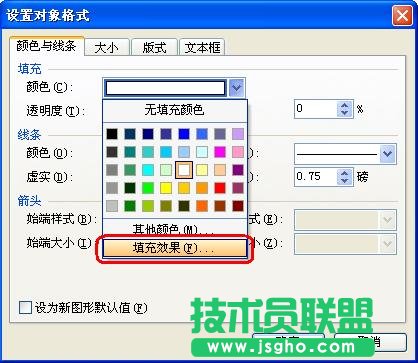Select the light yellow swatch
Viewport: 418px width, 363px height.
tap(202, 170)
